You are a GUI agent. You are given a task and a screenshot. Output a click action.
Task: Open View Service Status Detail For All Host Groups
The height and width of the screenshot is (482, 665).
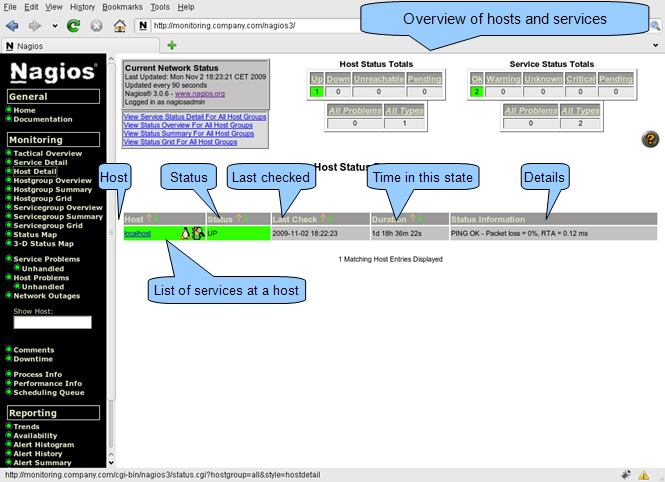[x=195, y=117]
